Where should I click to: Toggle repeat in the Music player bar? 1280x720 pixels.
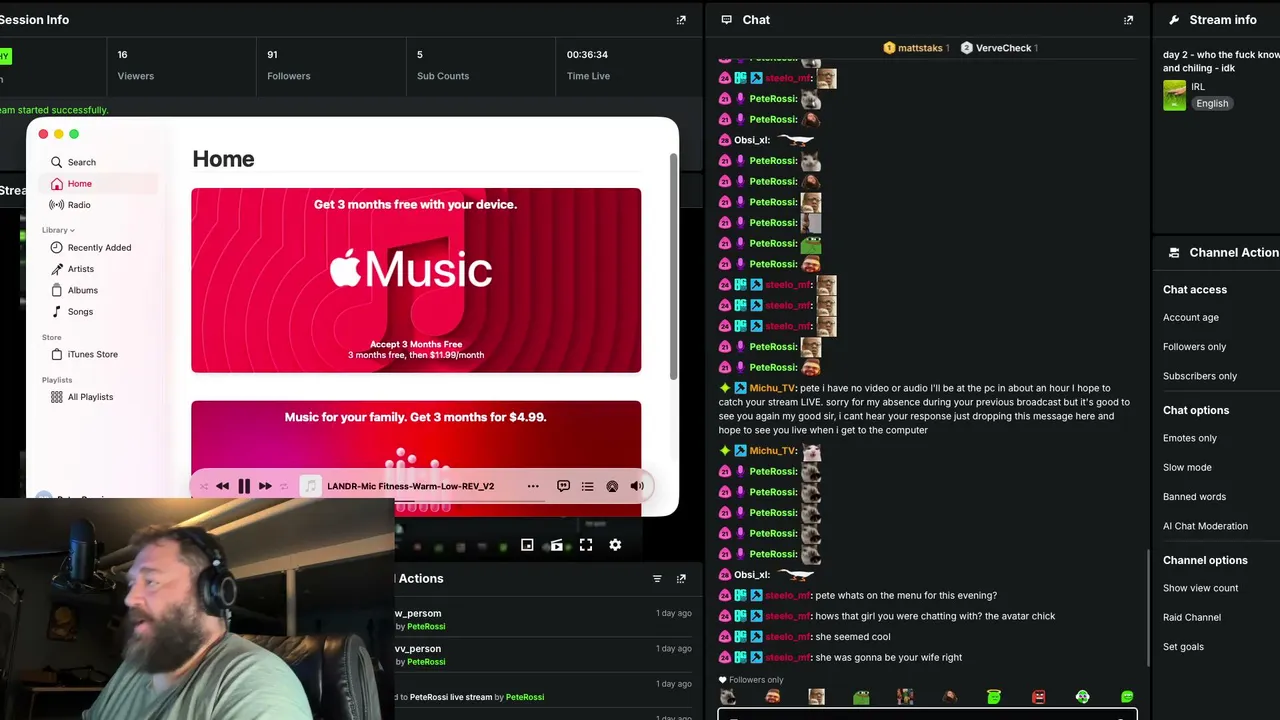coord(284,486)
